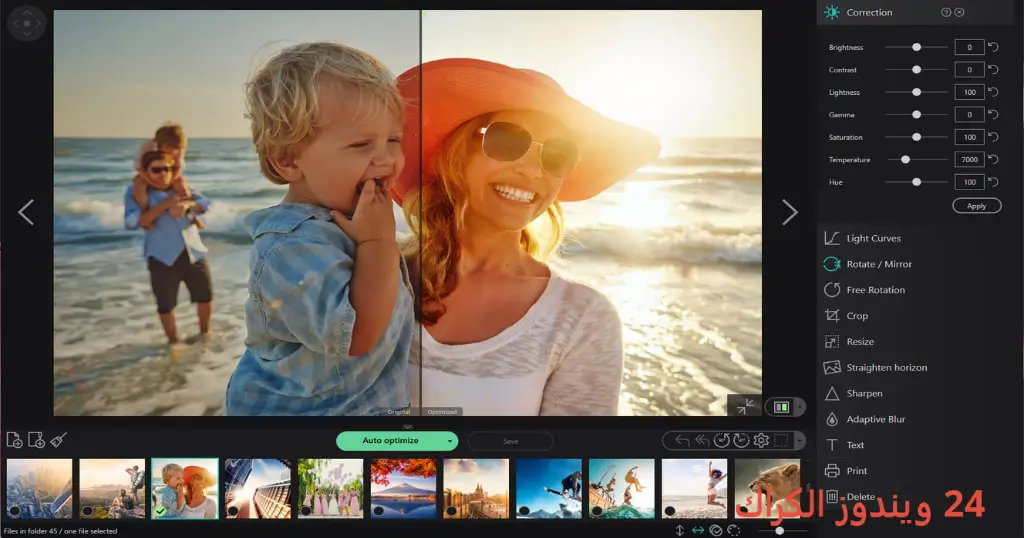Choose the Crop tool

(846, 315)
